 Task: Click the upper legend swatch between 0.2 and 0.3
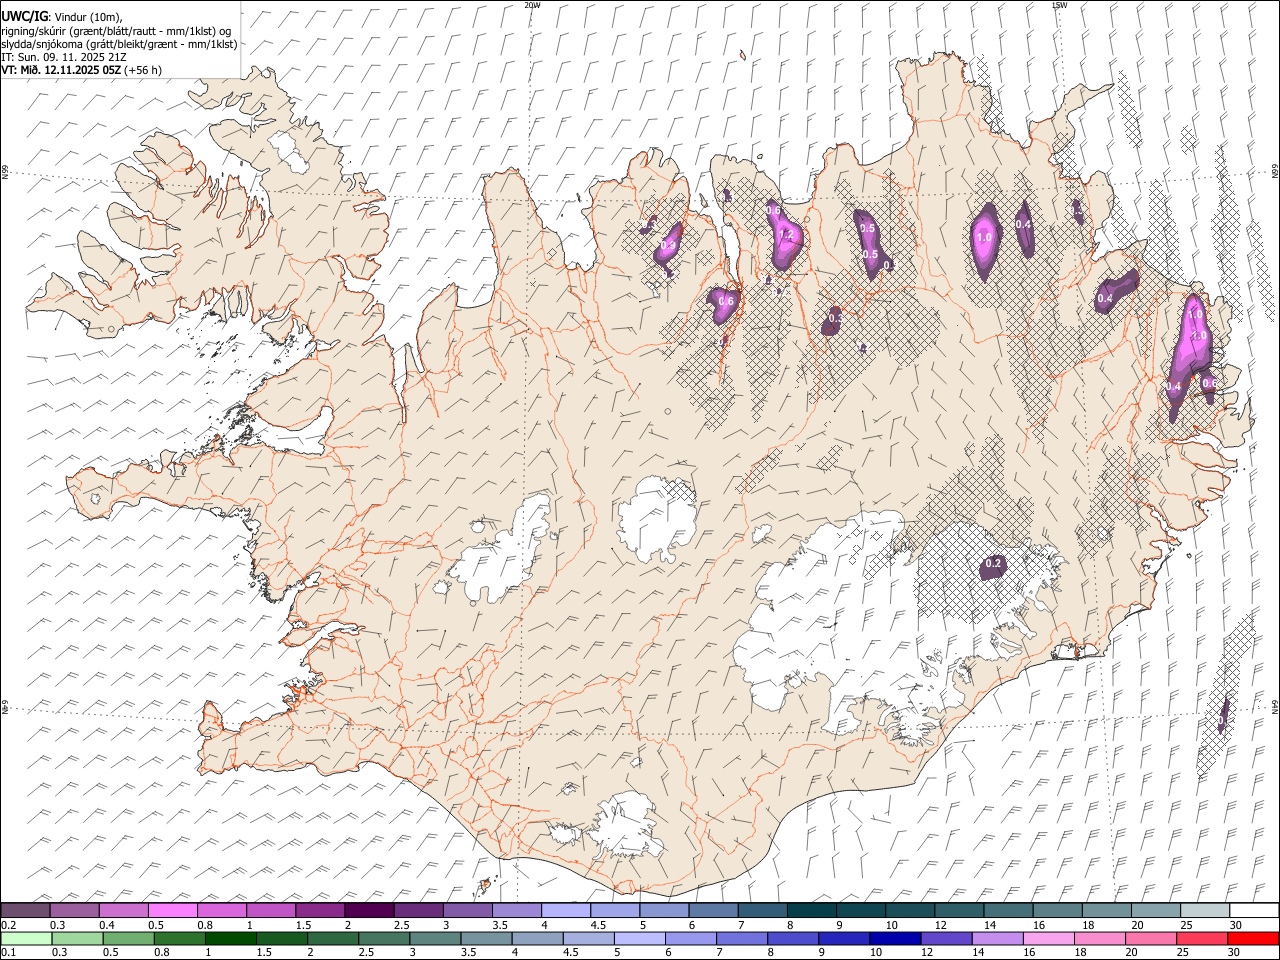pyautogui.click(x=26, y=910)
